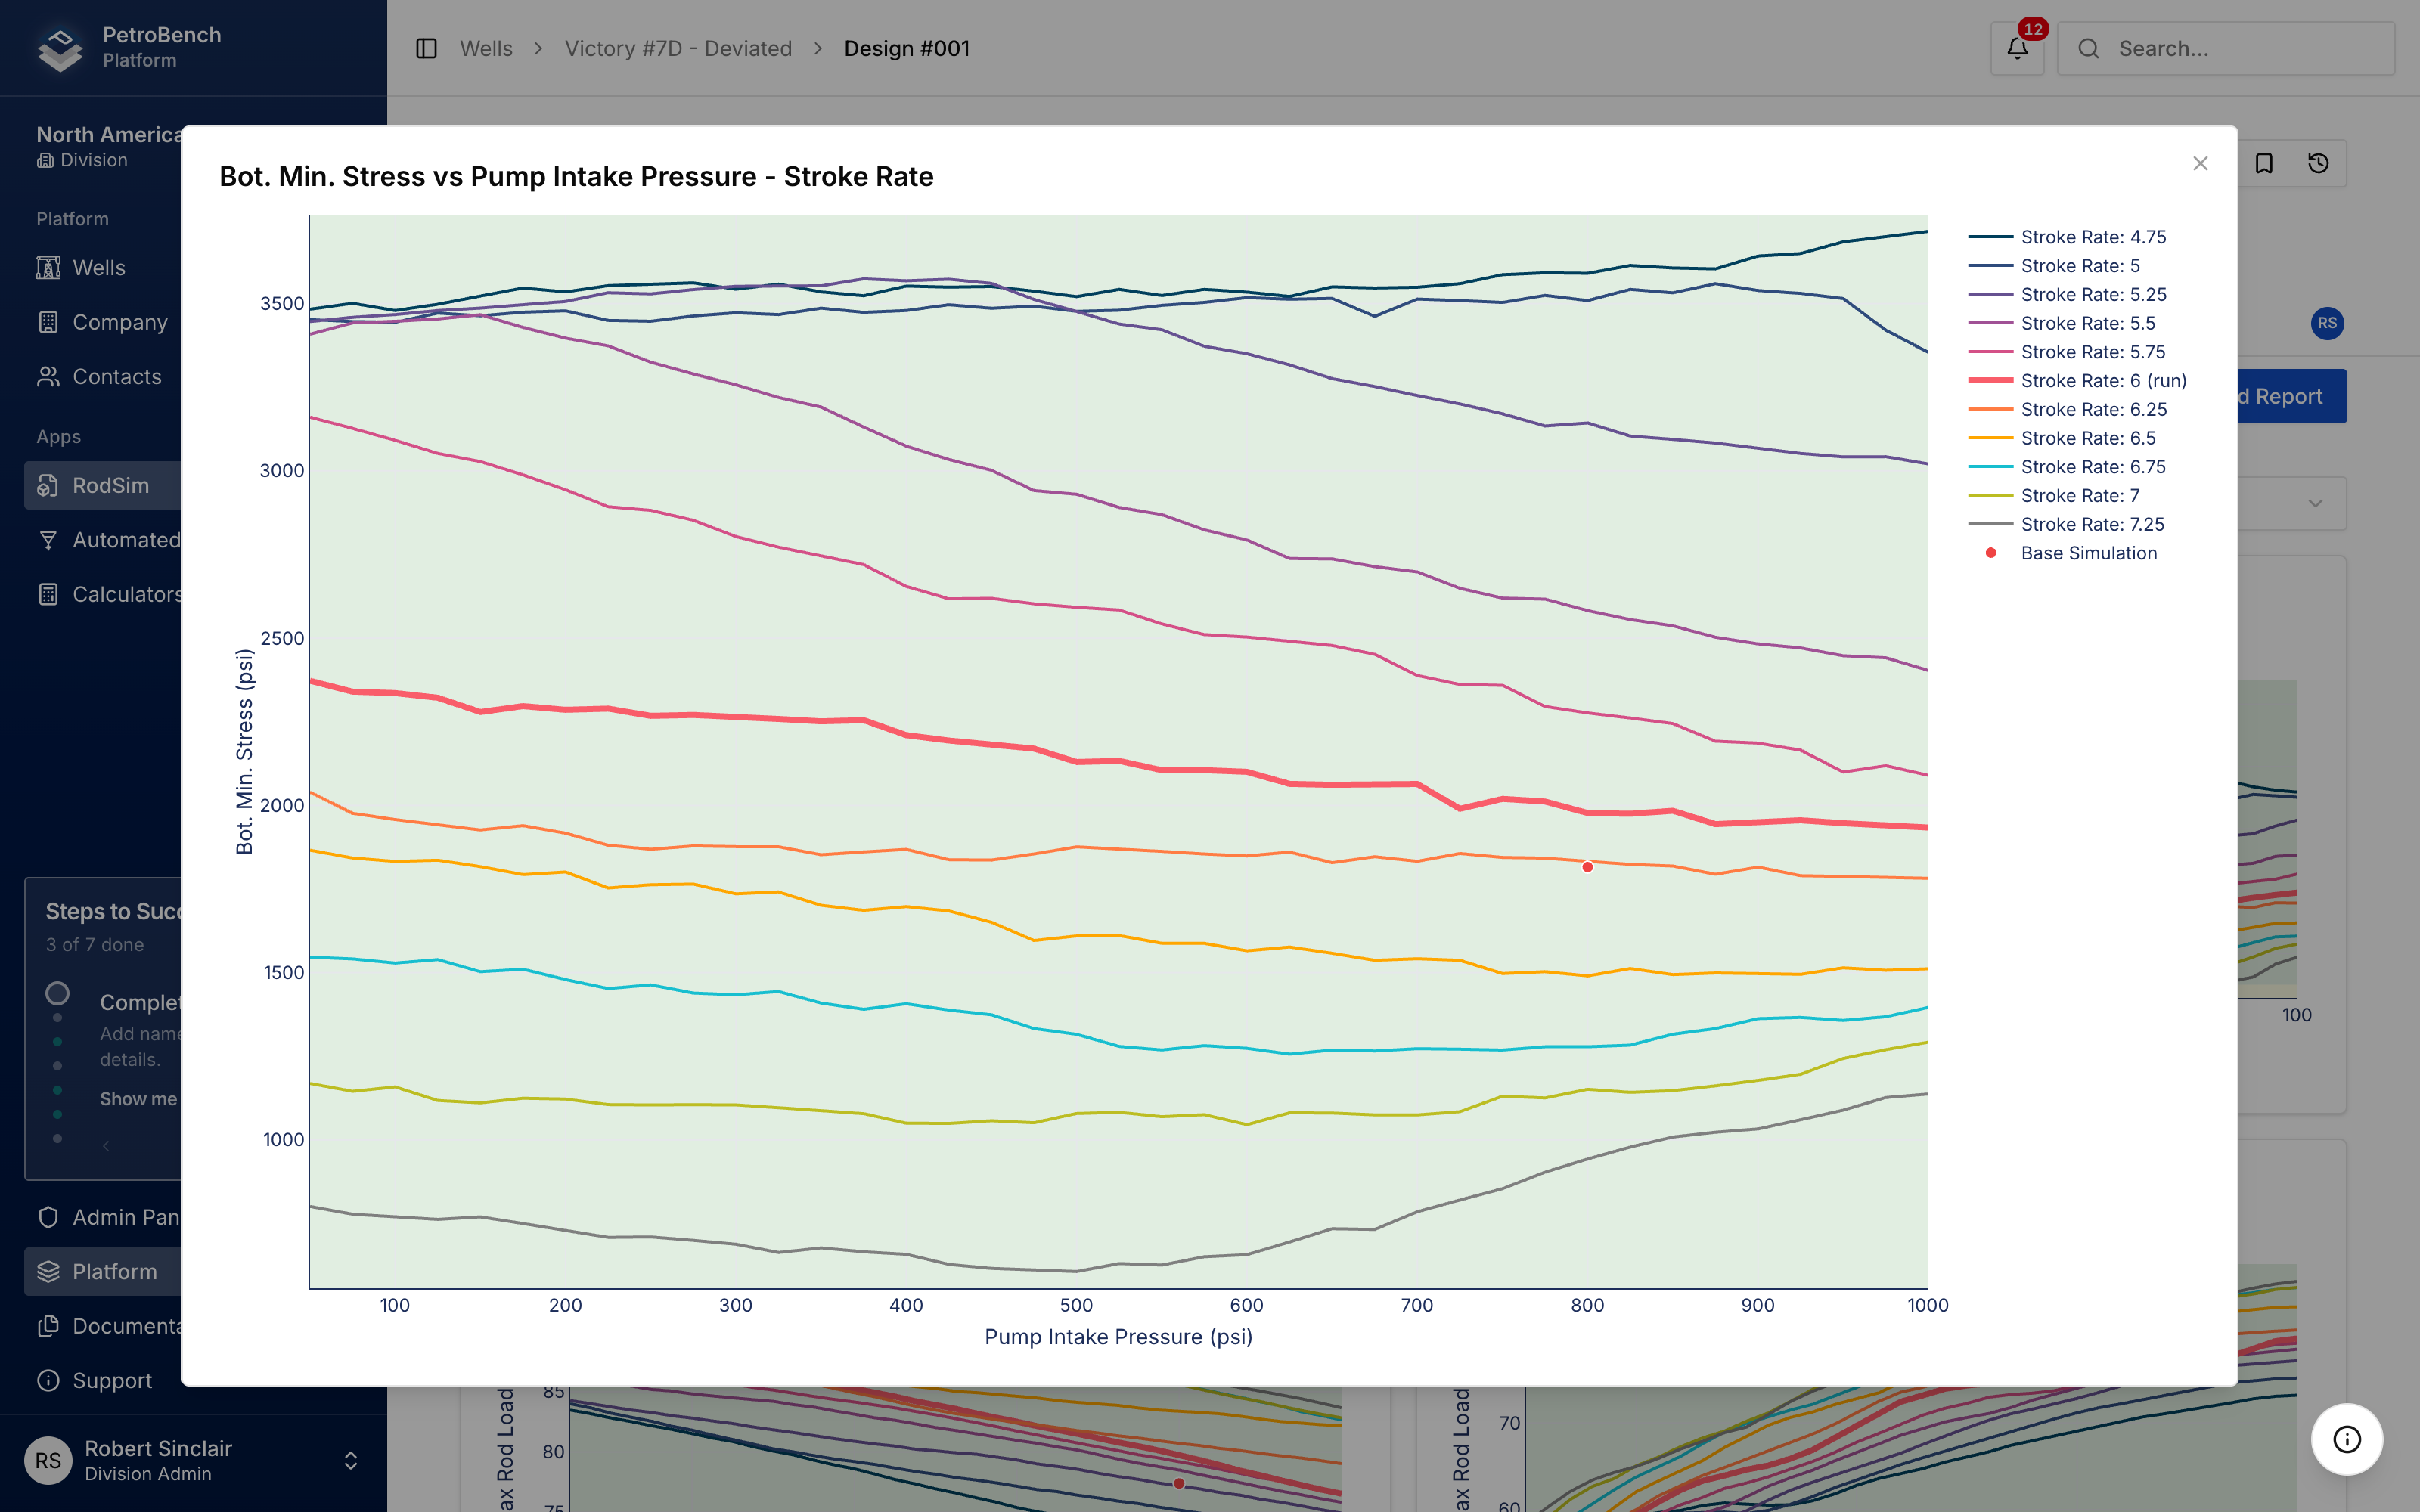Click the Platform layers icon
This screenshot has height=1512, width=2420.
pyautogui.click(x=48, y=1272)
